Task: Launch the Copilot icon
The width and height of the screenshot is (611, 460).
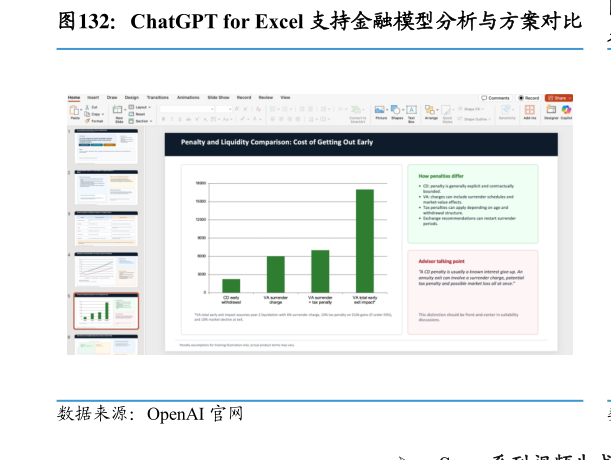Action: 566,112
